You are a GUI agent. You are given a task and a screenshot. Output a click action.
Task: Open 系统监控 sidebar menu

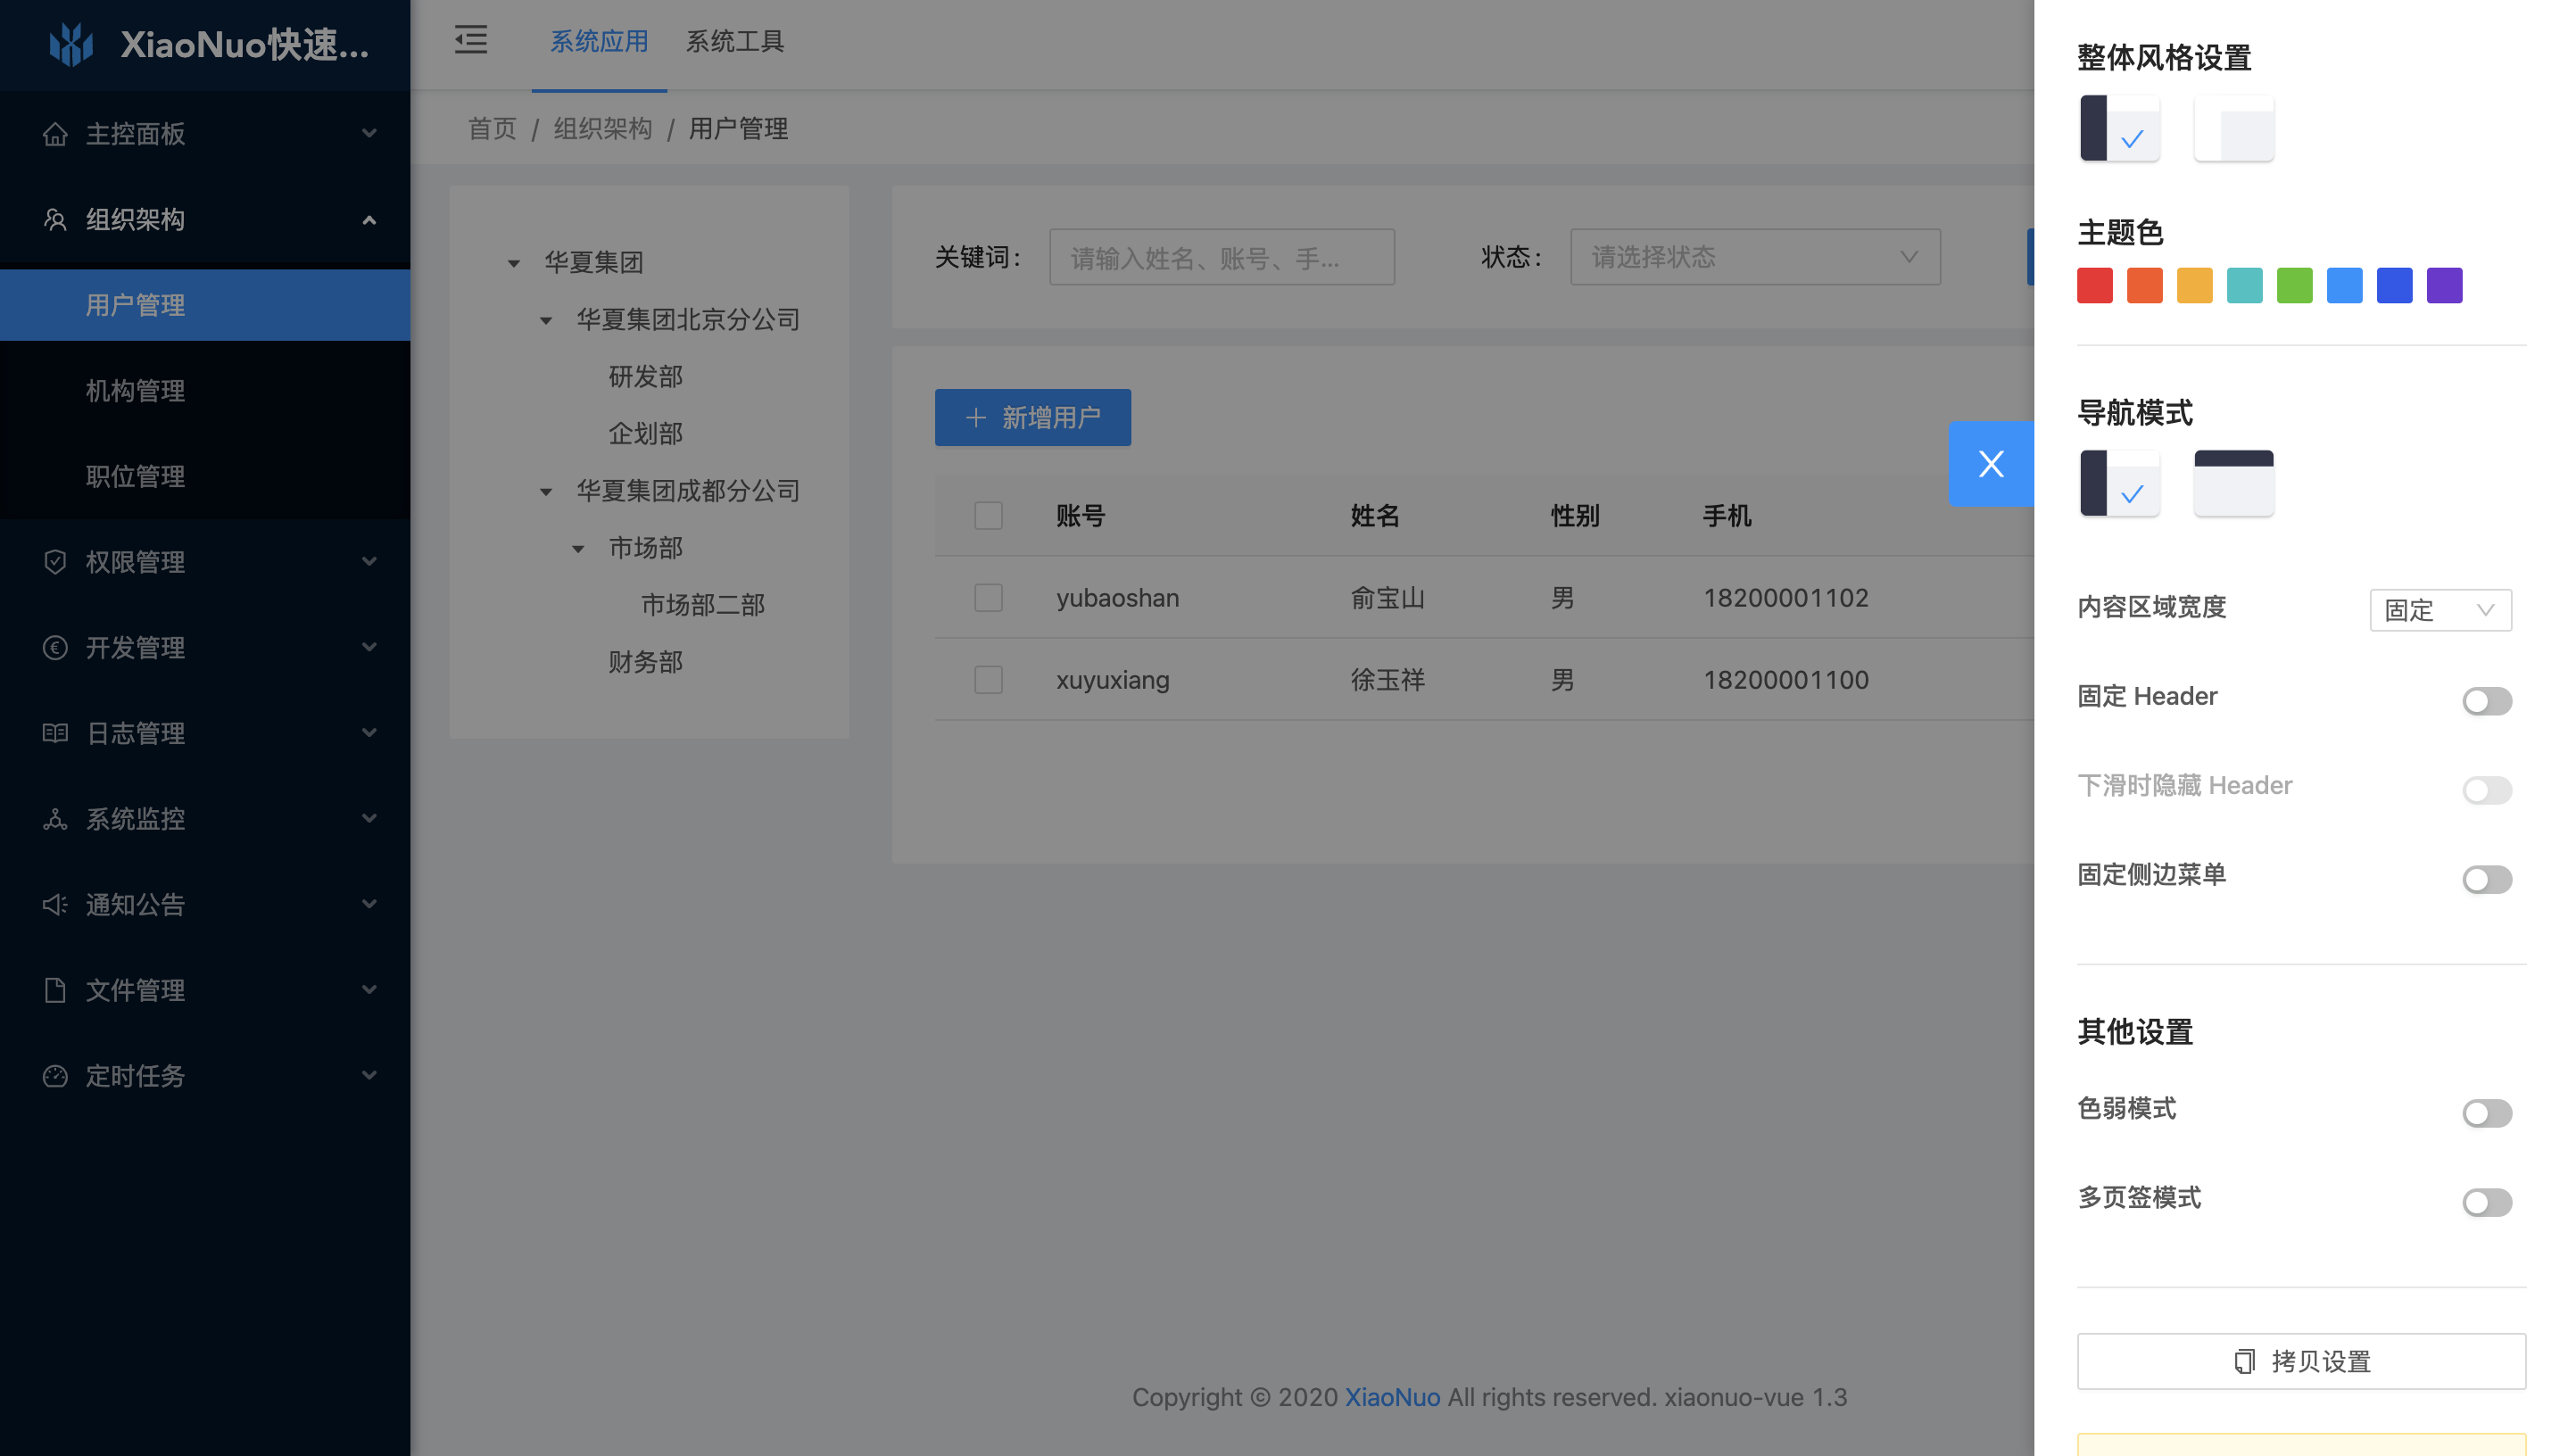pyautogui.click(x=205, y=819)
